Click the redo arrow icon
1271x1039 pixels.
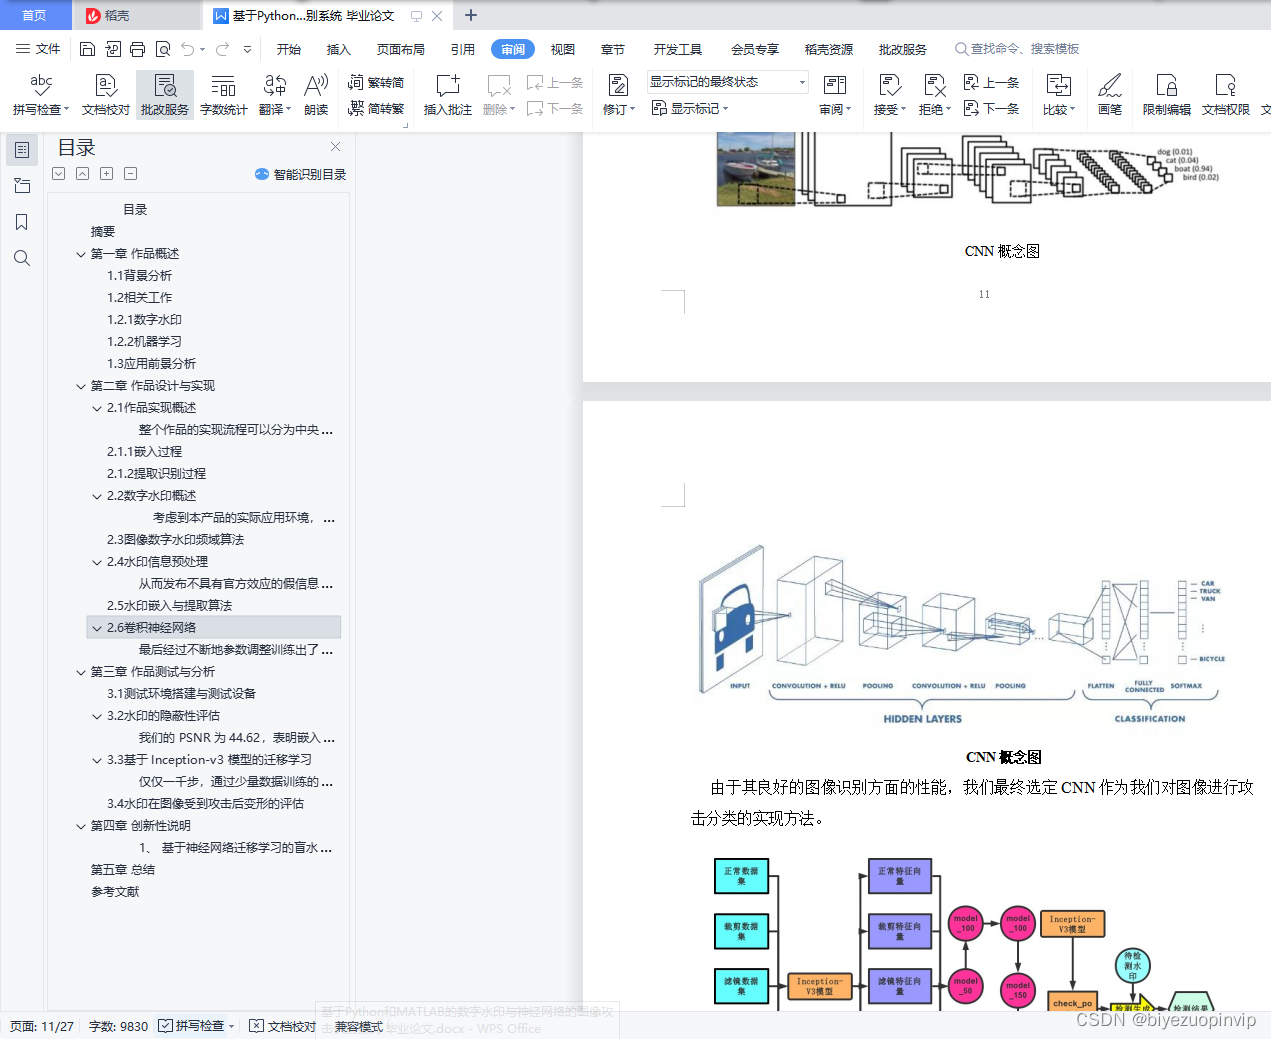pos(222,49)
